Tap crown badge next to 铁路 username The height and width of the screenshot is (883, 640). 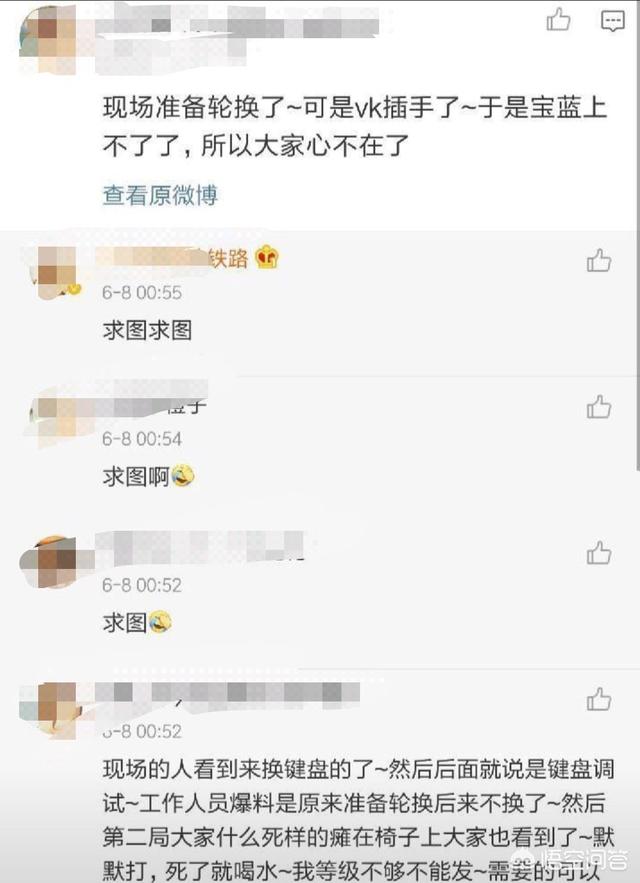(267, 258)
